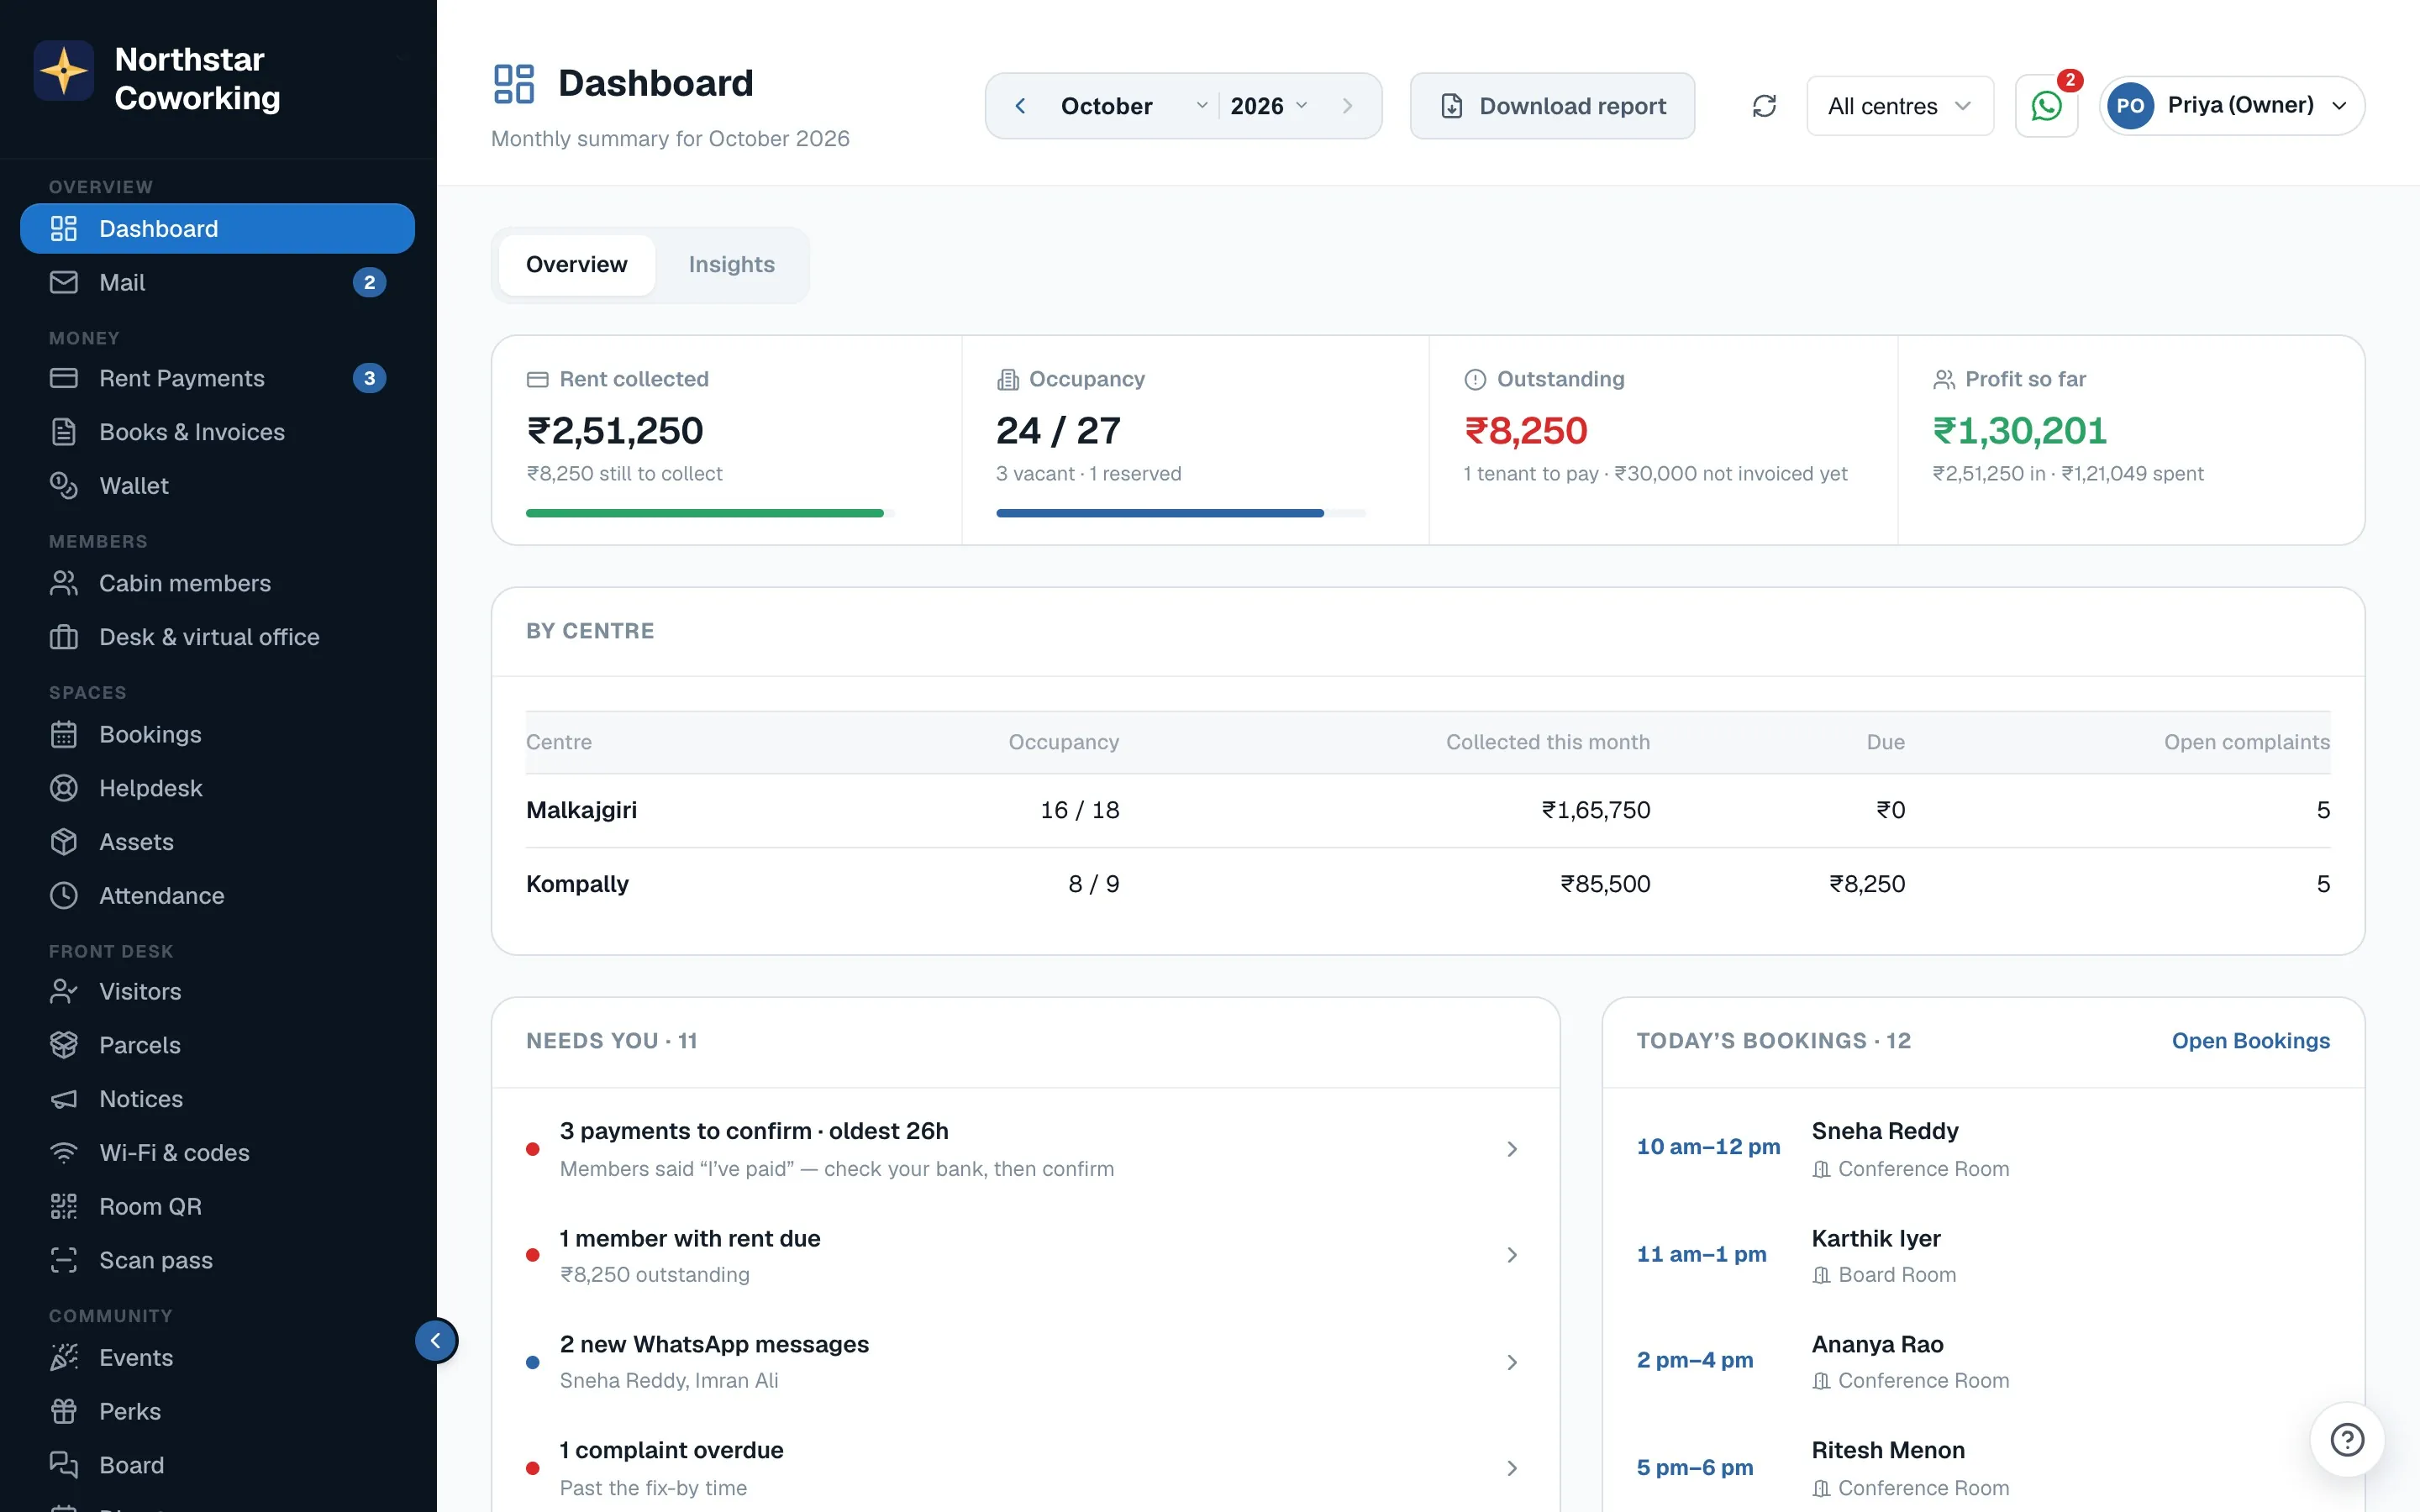2420x1512 pixels.
Task: Click the Parcels package icon
Action: coord(64,1045)
